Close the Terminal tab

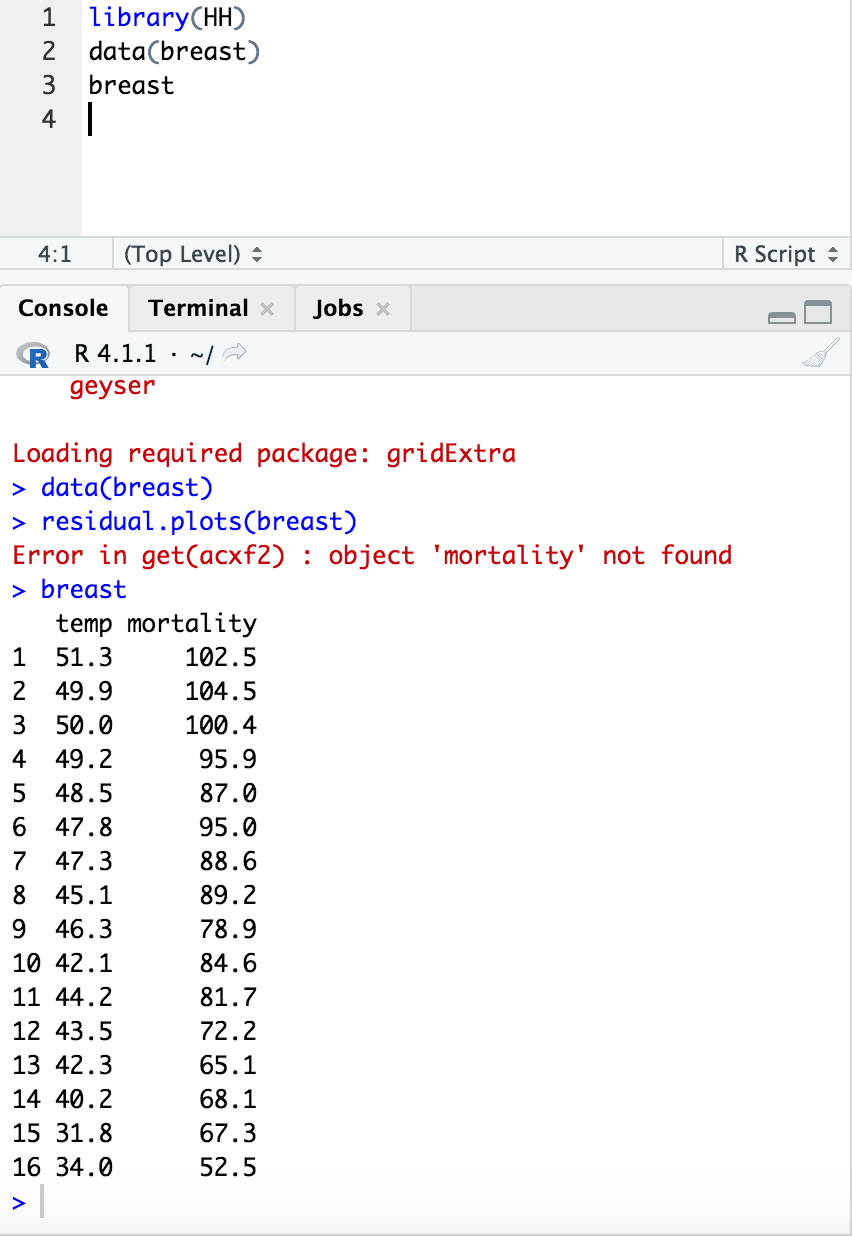tap(267, 309)
